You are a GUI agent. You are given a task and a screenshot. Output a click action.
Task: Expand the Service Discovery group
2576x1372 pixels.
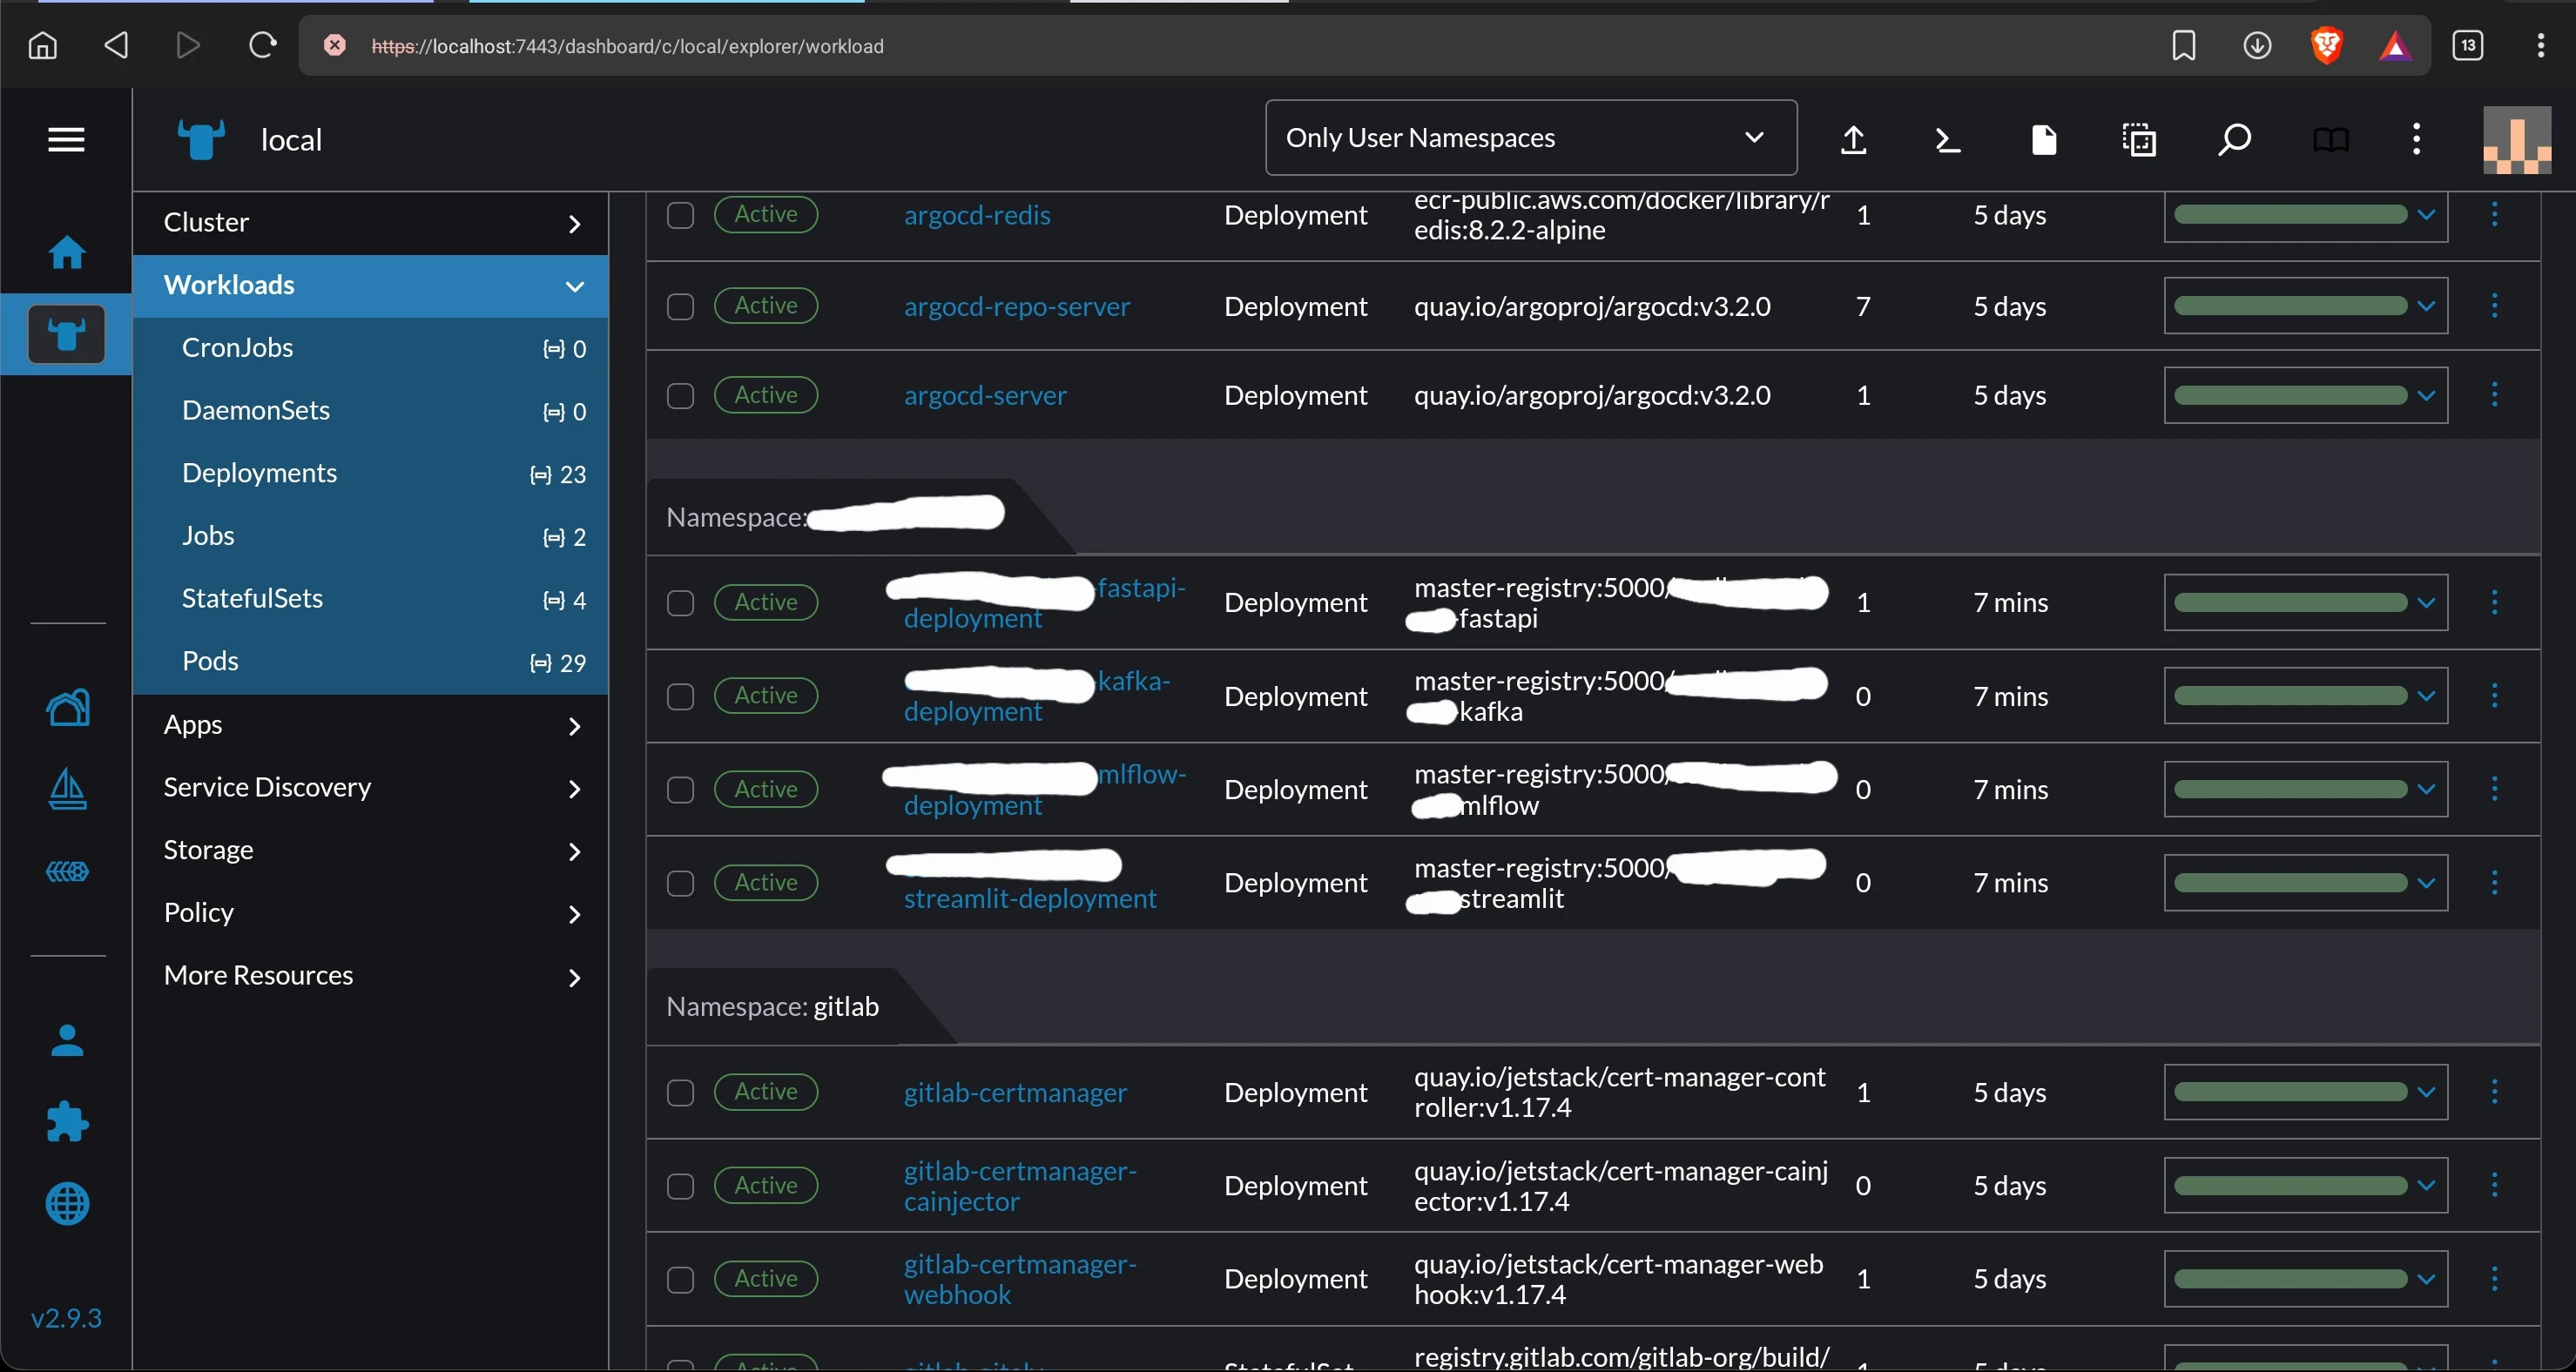pos(370,788)
